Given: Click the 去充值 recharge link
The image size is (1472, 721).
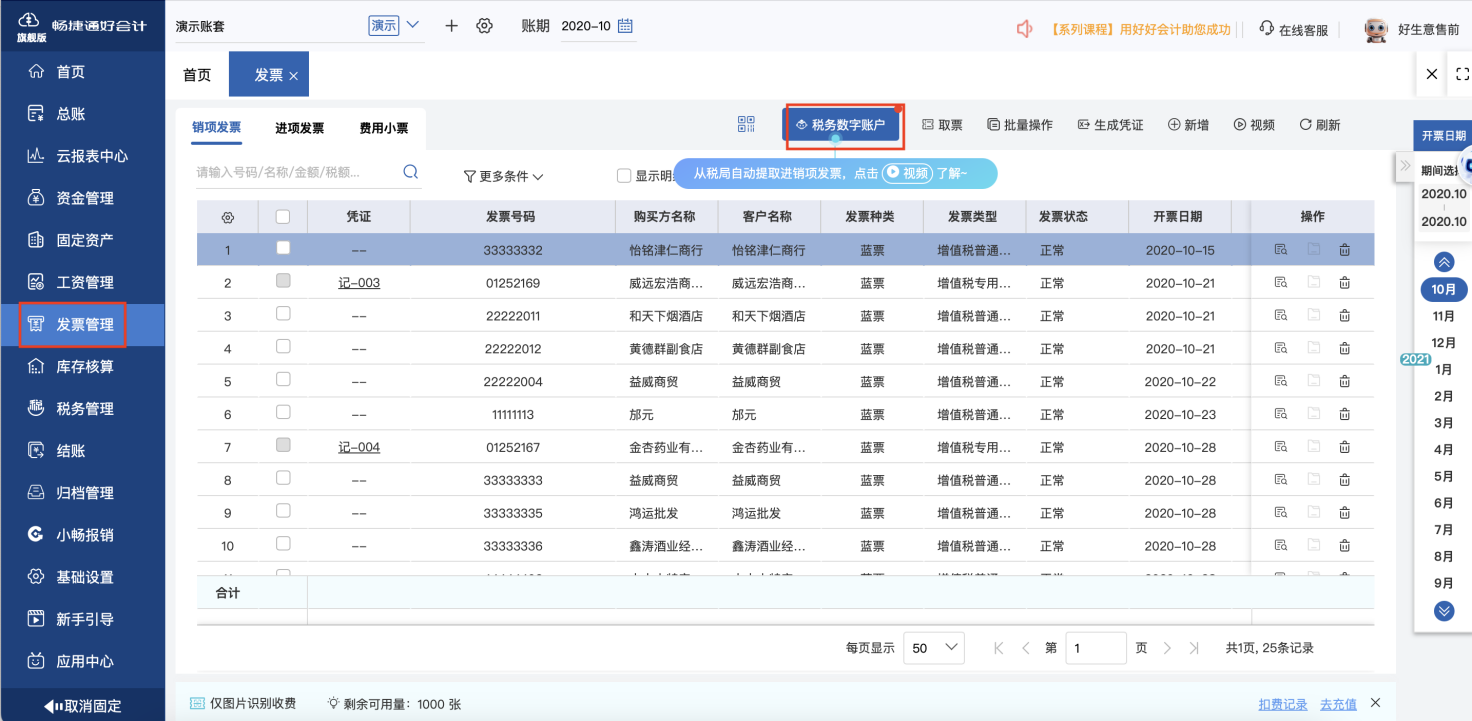Looking at the screenshot, I should 1337,703.
